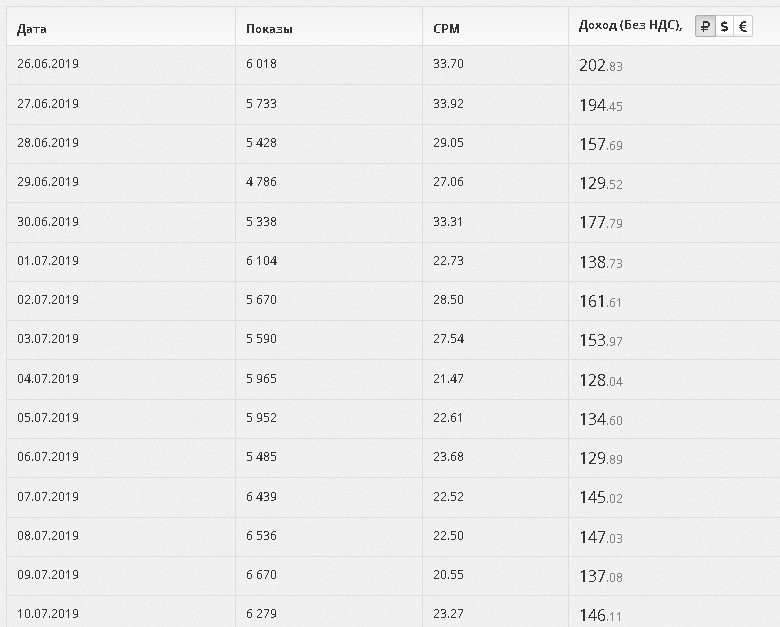Sort table by Дата column header
This screenshot has height=627, width=780.
click(x=33, y=28)
